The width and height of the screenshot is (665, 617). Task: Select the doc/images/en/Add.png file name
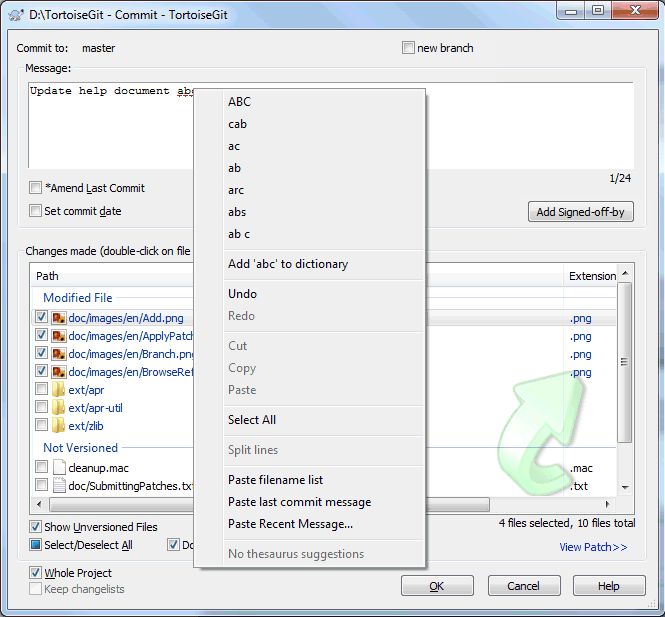pos(126,318)
